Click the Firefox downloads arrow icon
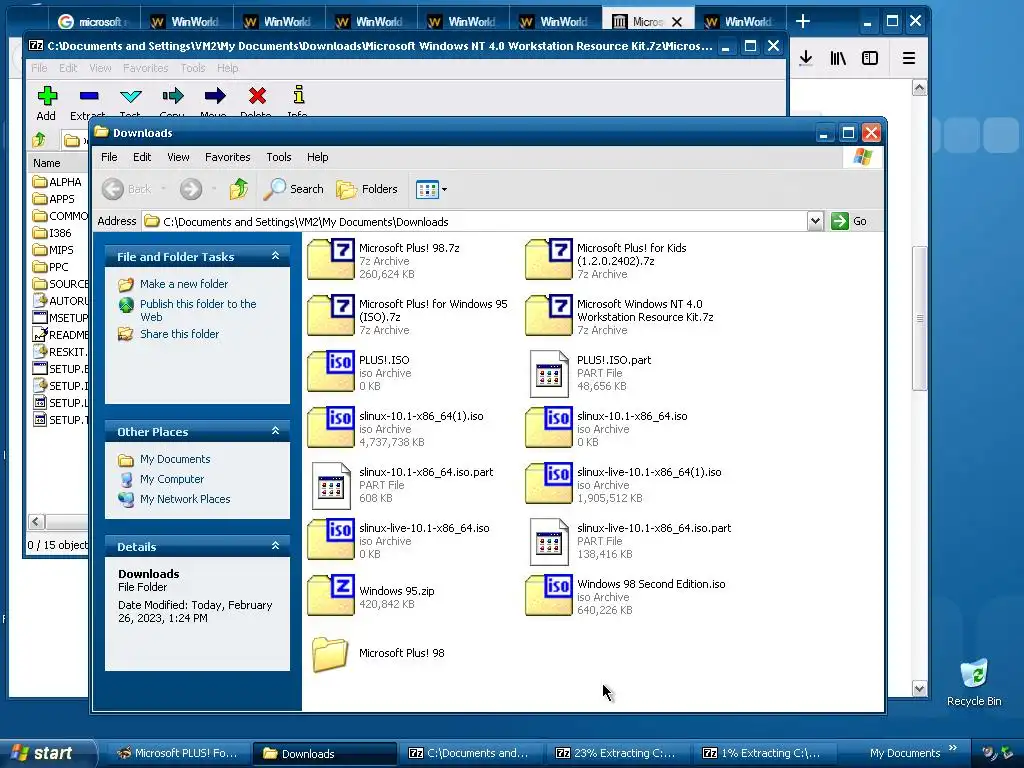Image resolution: width=1024 pixels, height=768 pixels. 806,59
